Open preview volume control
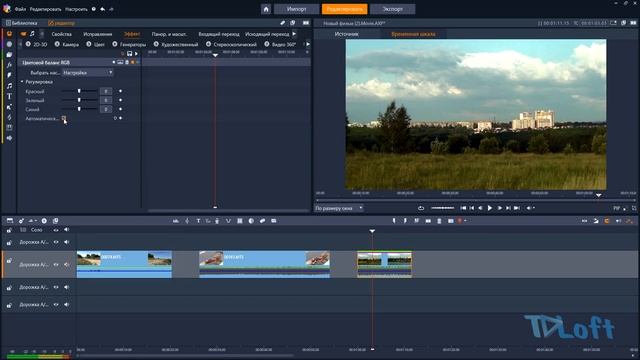This screenshot has height=360, width=640. pyautogui.click(x=529, y=208)
